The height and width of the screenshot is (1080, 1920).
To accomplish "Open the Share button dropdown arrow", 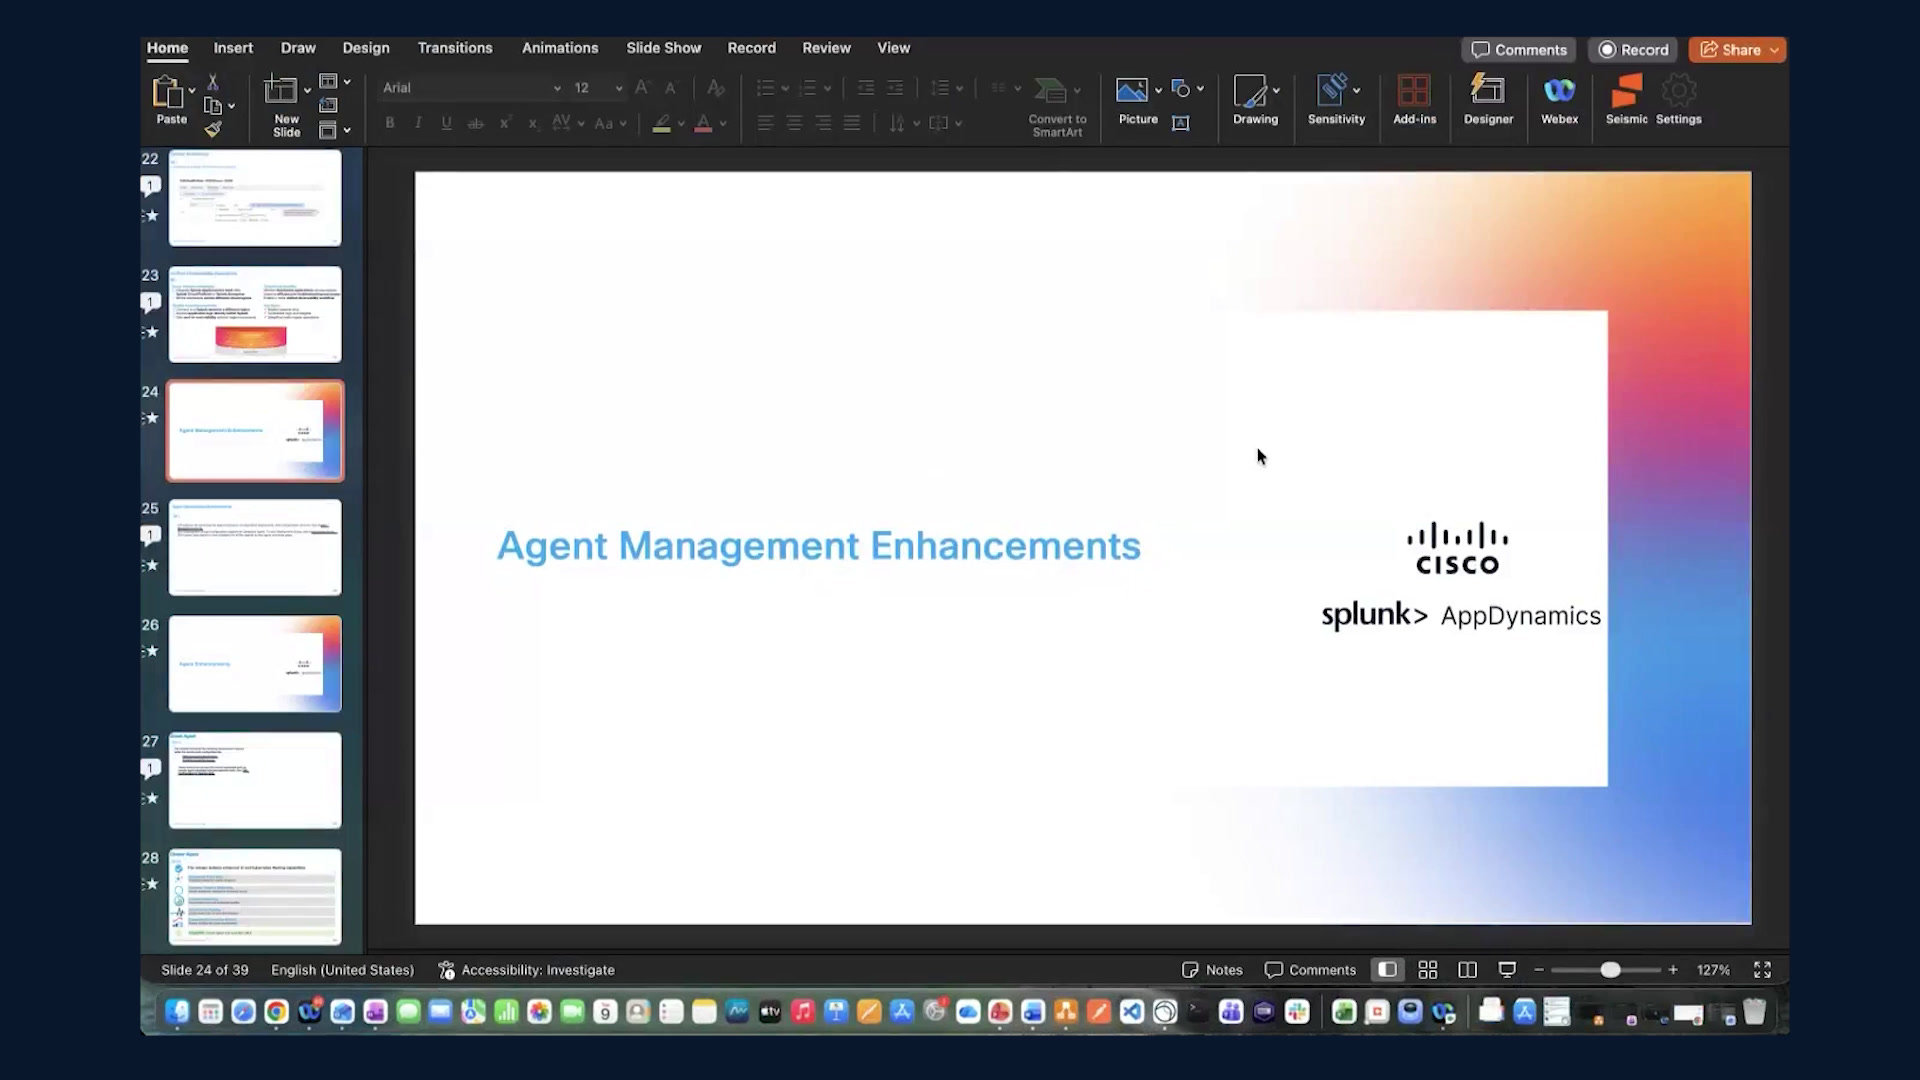I will pos(1775,50).
